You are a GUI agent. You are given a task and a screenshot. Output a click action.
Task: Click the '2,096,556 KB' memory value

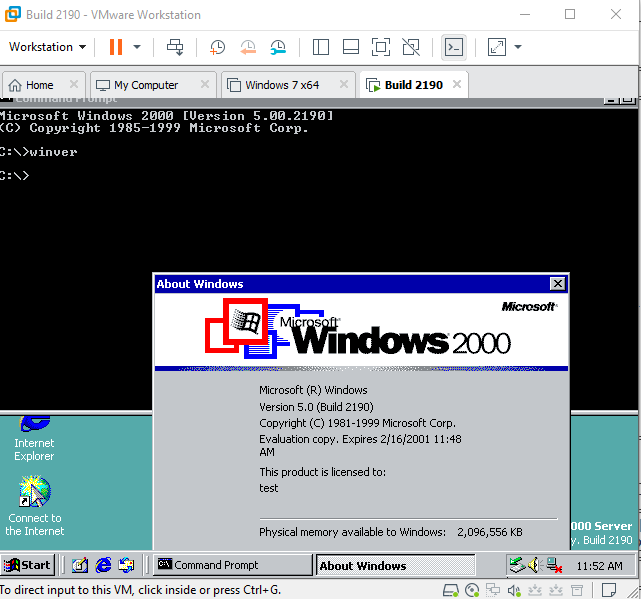tap(490, 532)
